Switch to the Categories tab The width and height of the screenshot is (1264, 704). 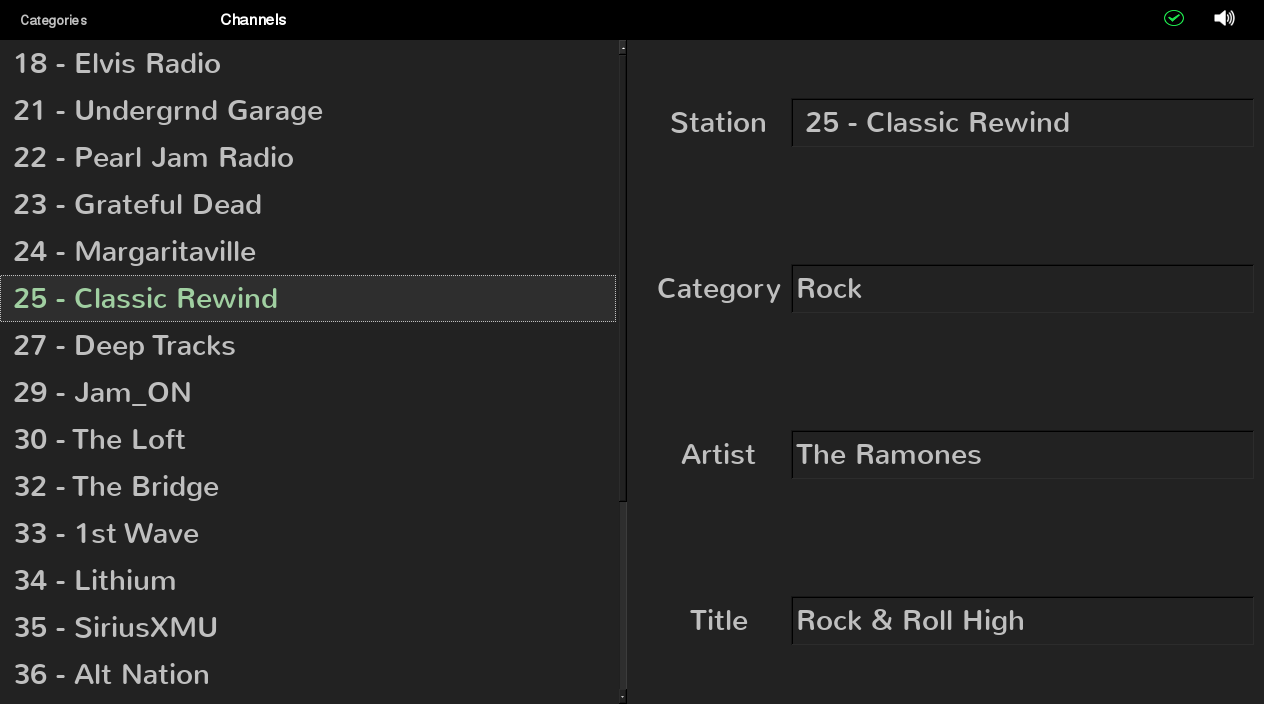(54, 20)
